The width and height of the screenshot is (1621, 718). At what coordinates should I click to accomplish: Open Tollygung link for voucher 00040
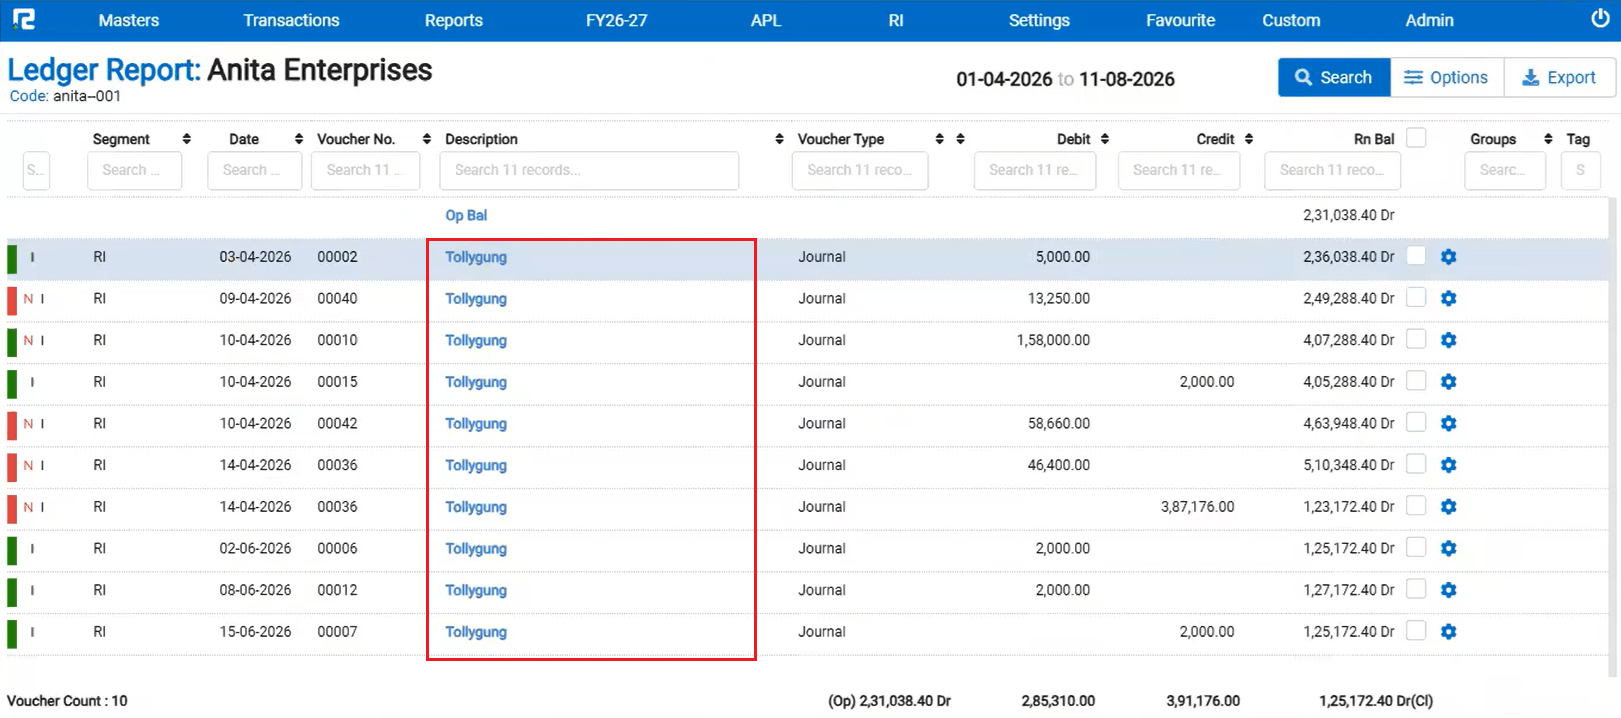pyautogui.click(x=476, y=298)
